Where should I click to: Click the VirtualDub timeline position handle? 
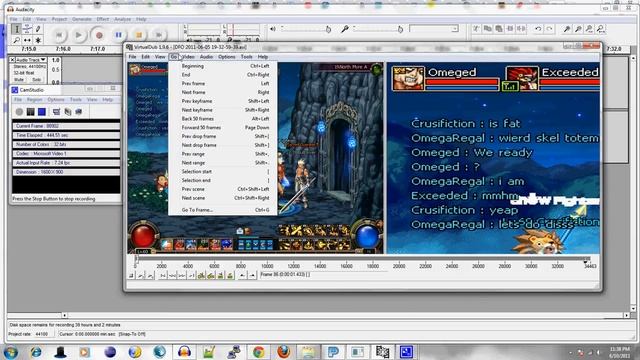pyautogui.click(x=136, y=258)
